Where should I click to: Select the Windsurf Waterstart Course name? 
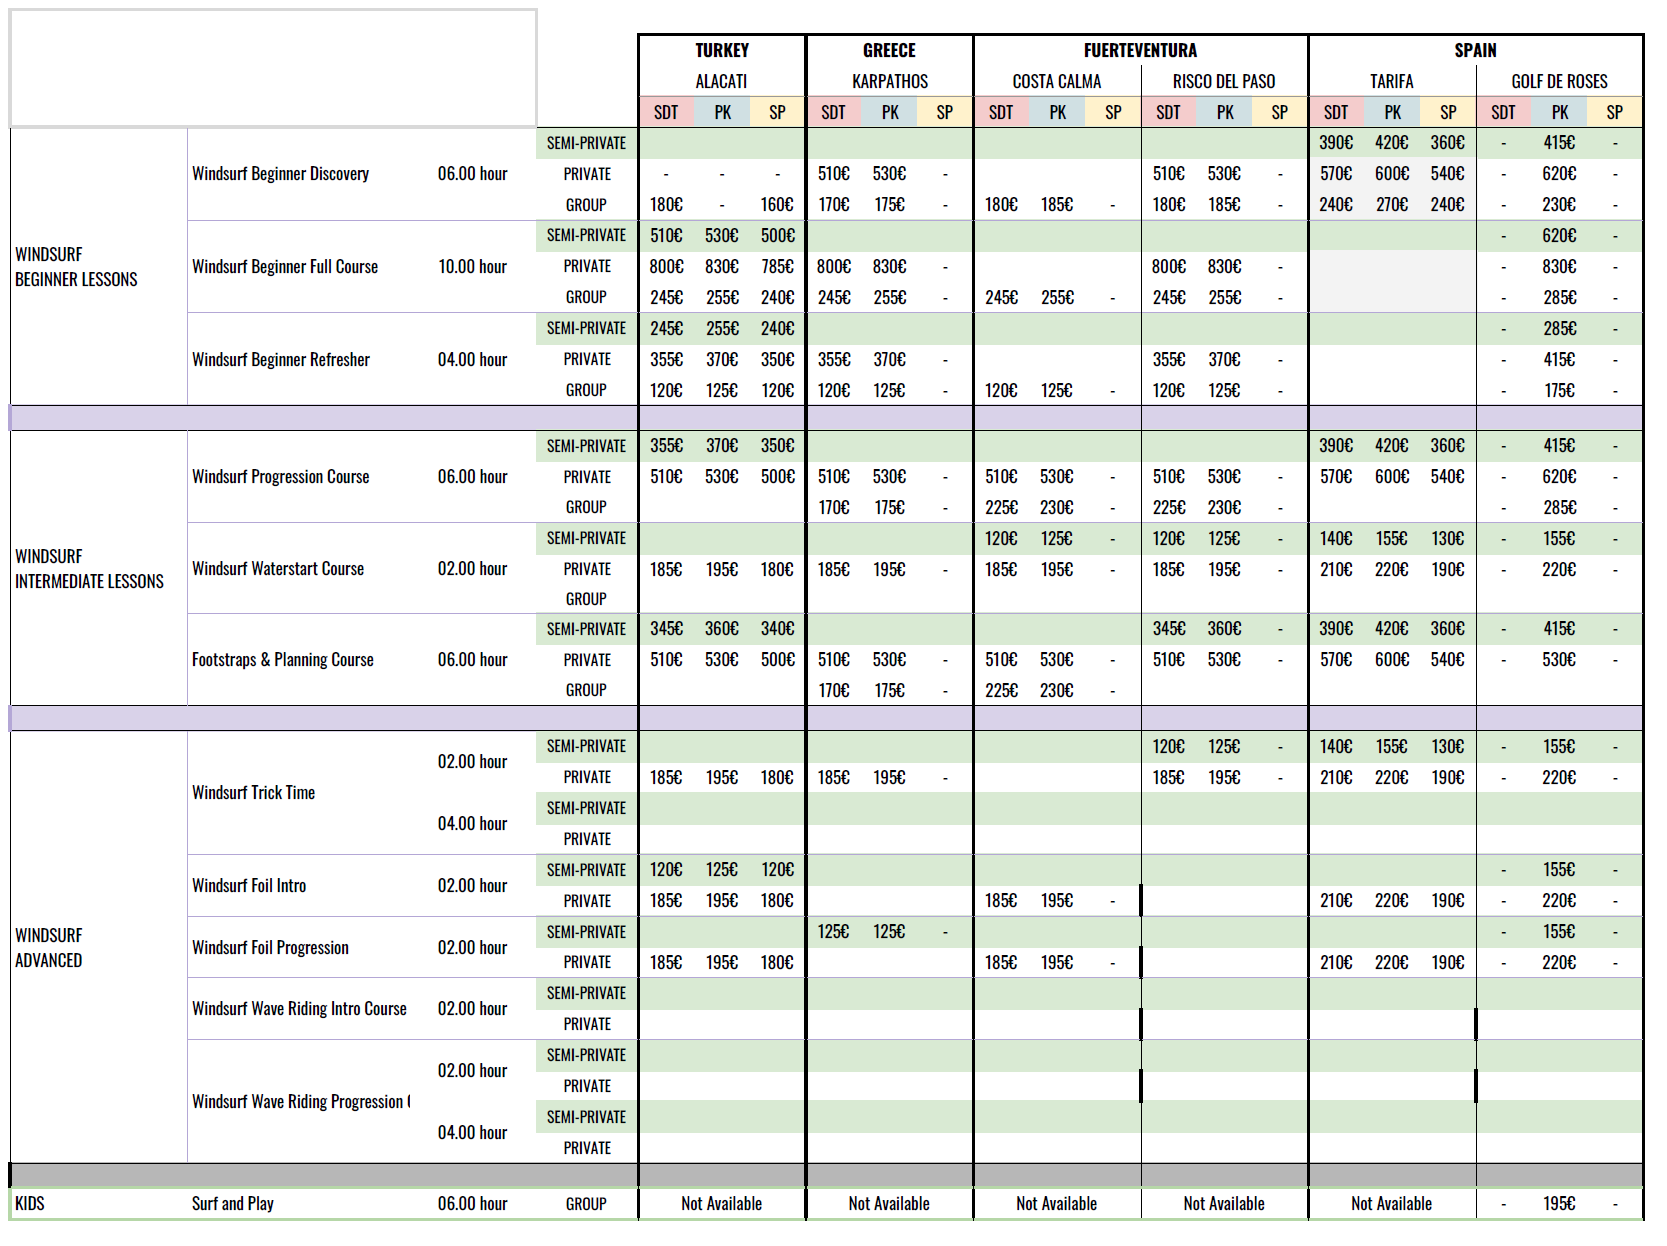(278, 569)
